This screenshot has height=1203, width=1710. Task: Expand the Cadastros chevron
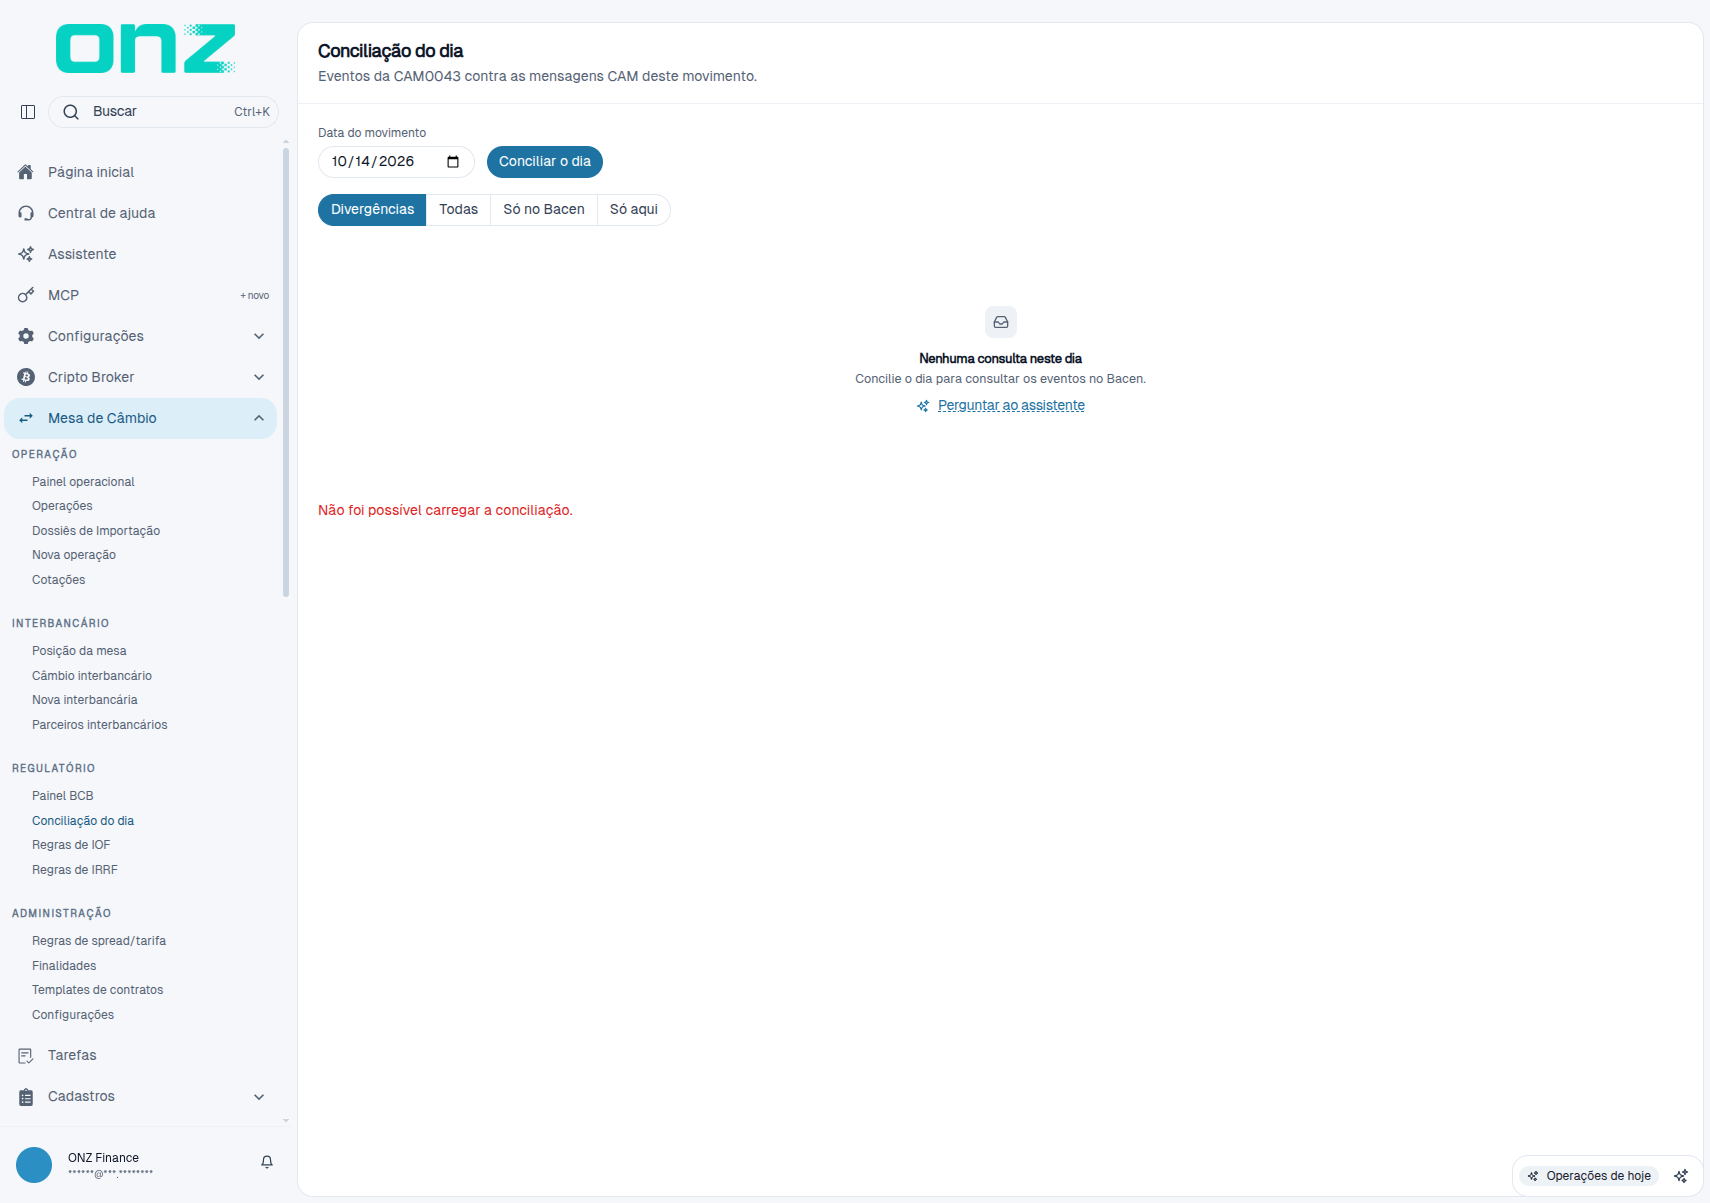coord(259,1096)
